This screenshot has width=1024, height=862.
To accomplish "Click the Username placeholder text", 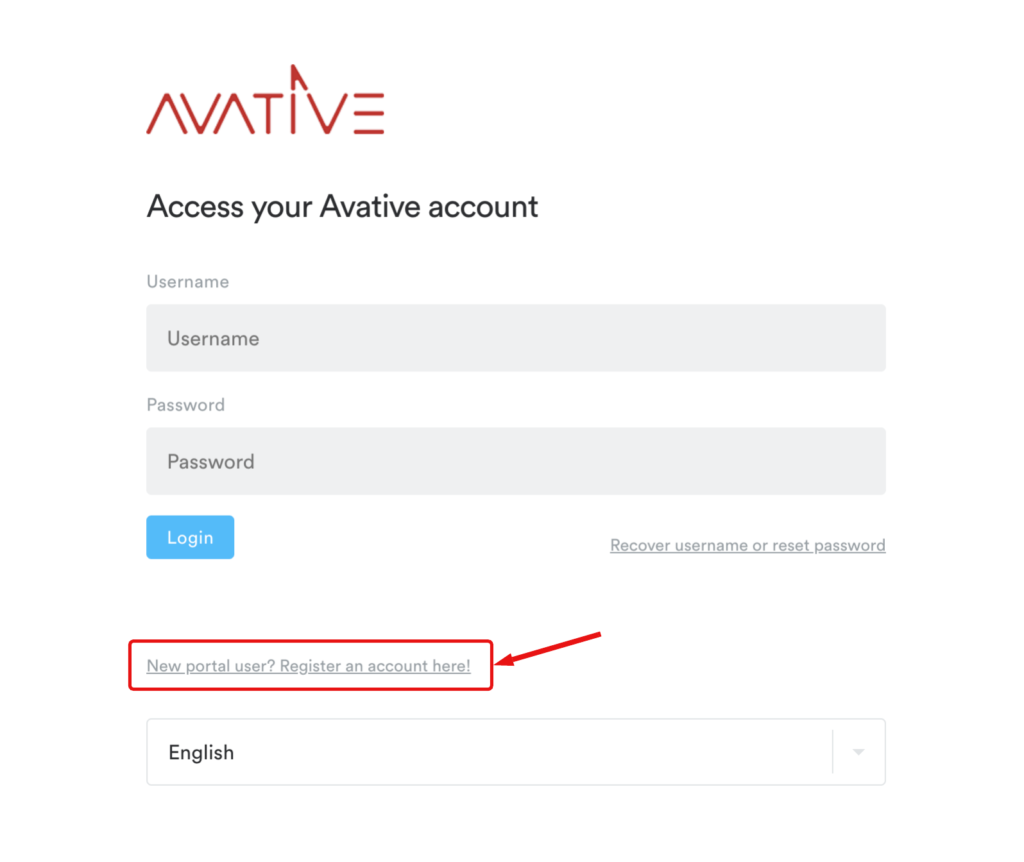I will [x=213, y=338].
